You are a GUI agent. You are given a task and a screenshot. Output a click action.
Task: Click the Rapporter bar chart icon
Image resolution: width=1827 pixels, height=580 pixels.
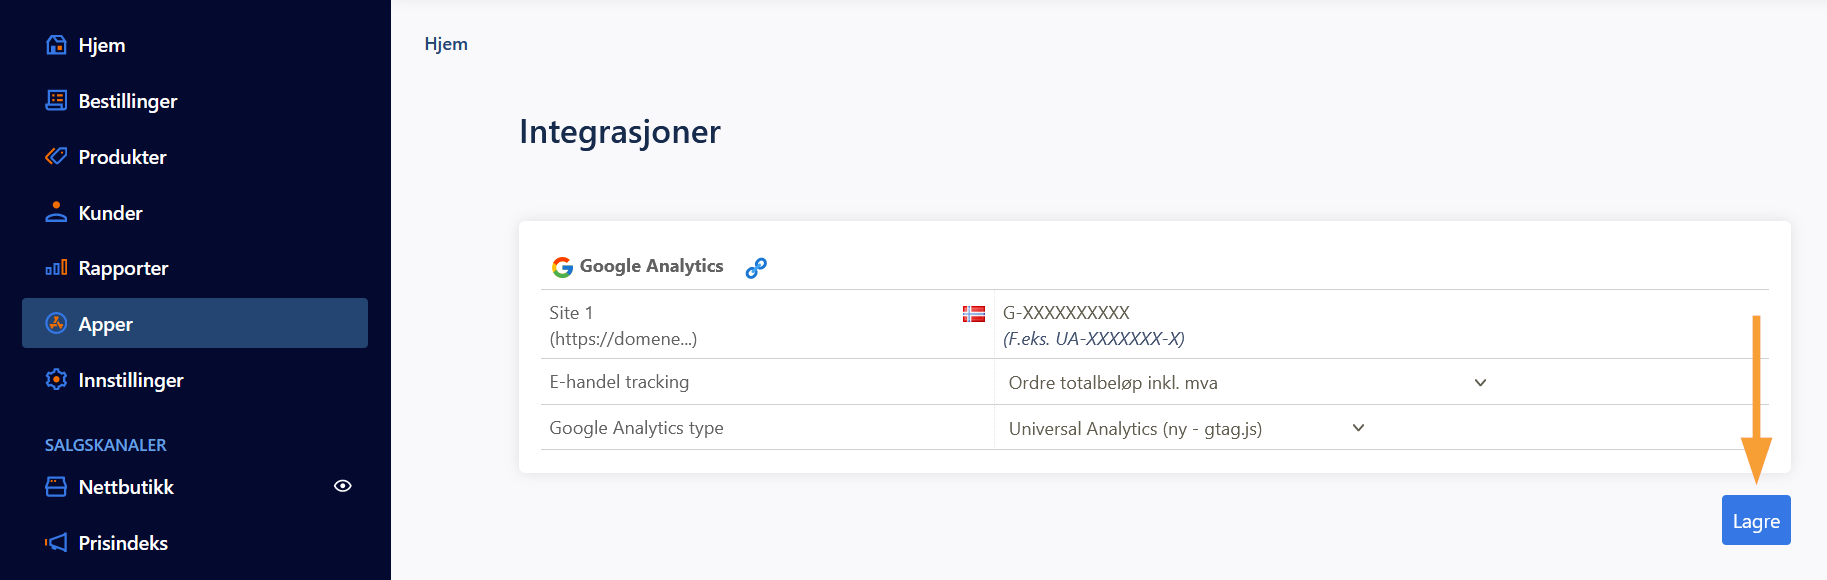coord(56,268)
